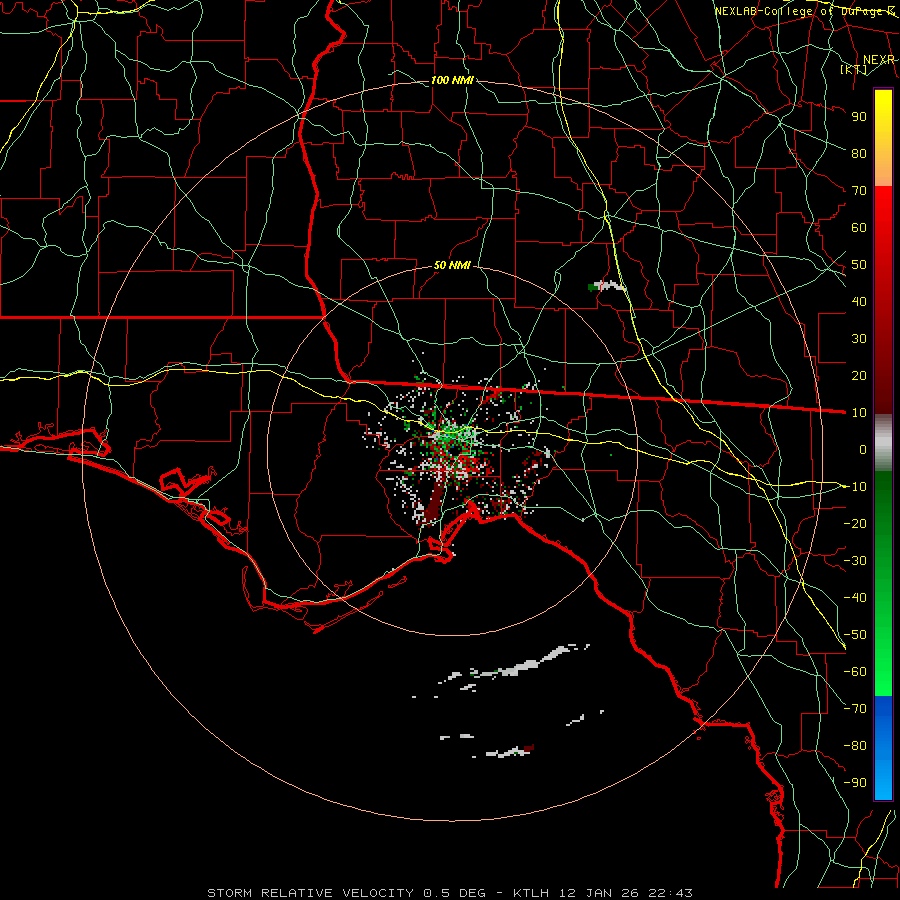Screen dimensions: 900x900
Task: Click the -80 value on the velocity scale
Action: pos(855,746)
